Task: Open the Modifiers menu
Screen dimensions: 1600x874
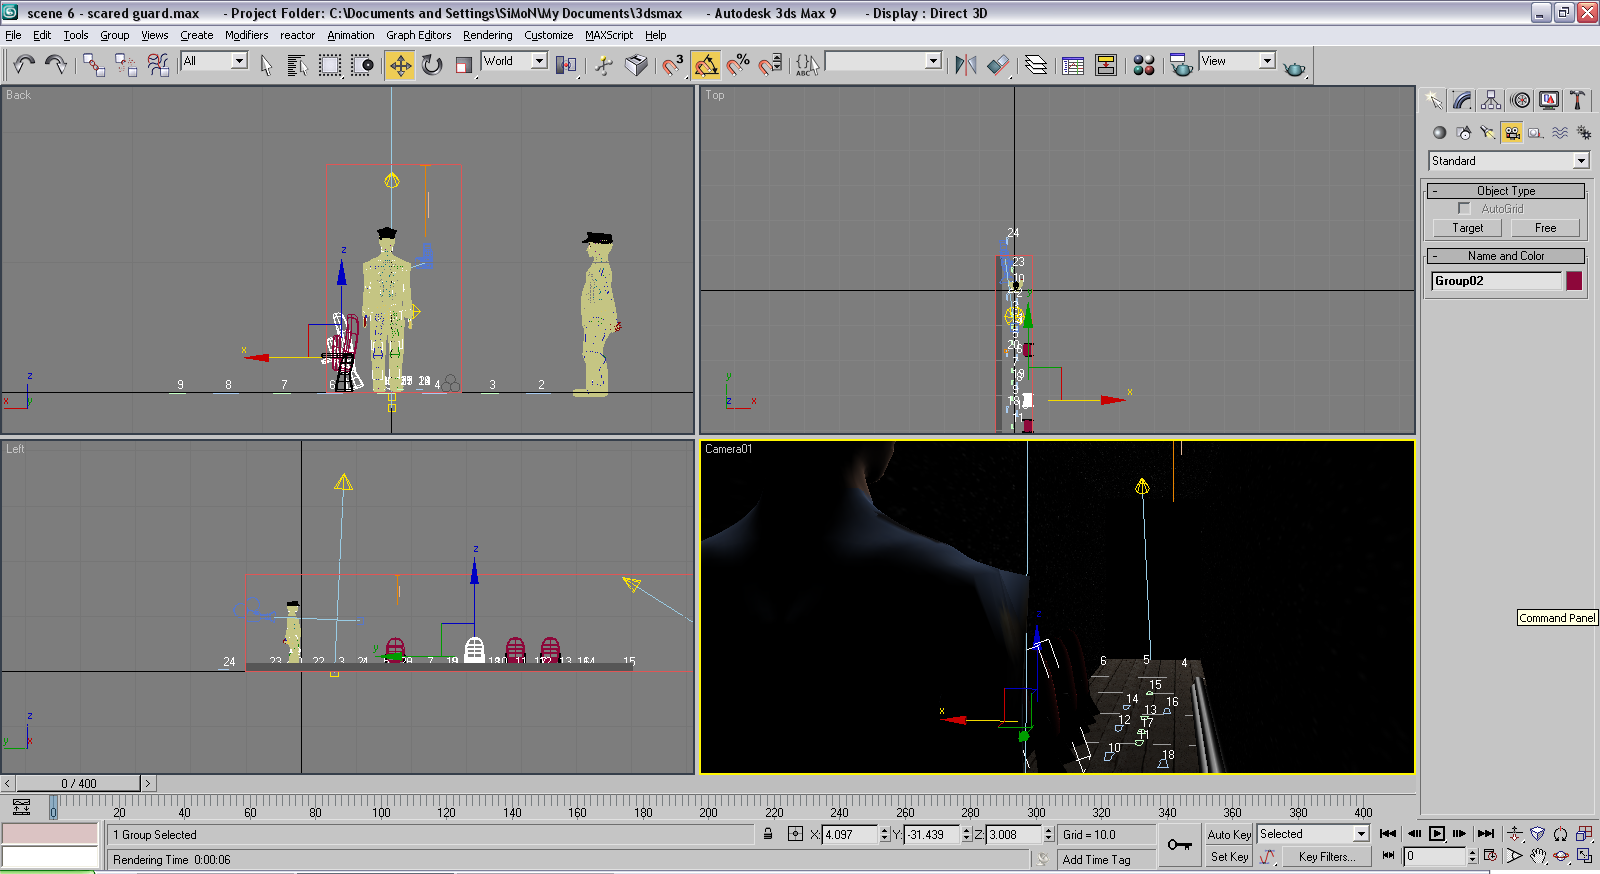Action: (x=246, y=35)
